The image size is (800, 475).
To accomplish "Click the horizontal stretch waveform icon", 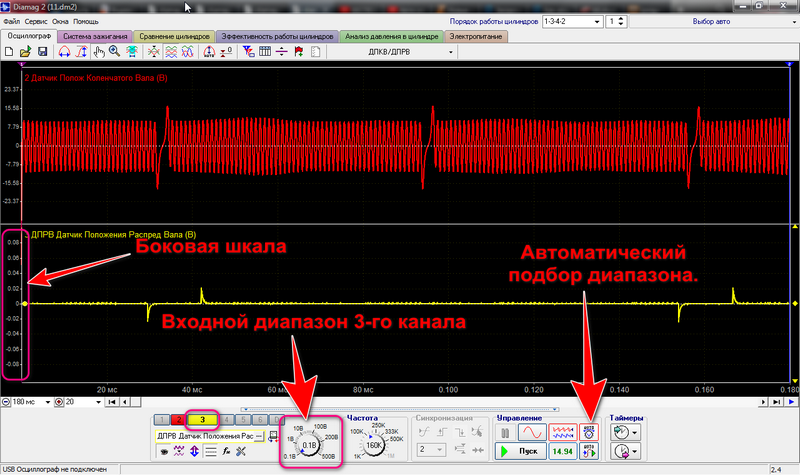I will (x=64, y=52).
